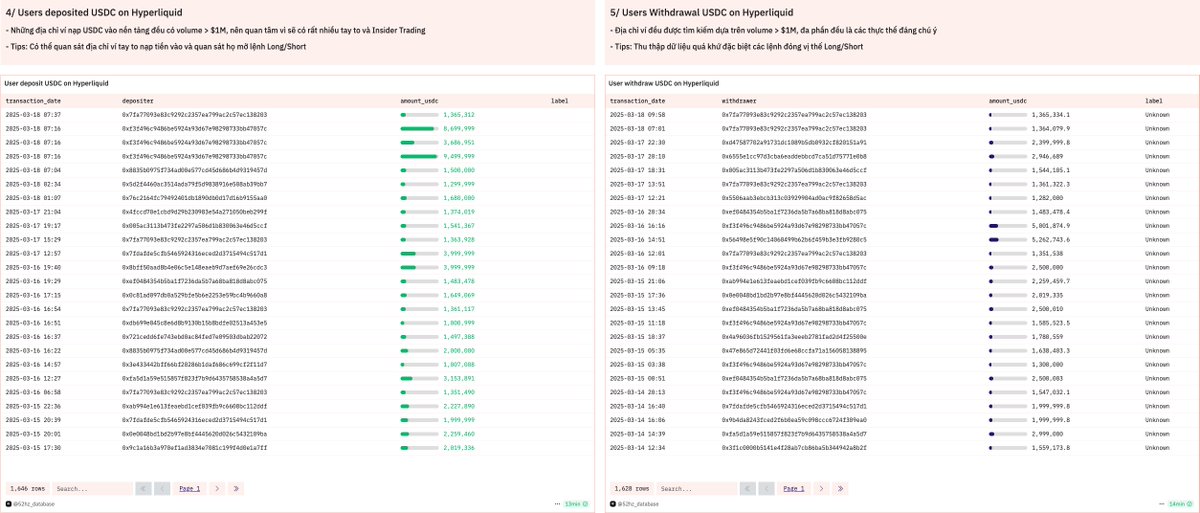
Task: Jump to last page of withdraw table
Action: pyautogui.click(x=840, y=488)
